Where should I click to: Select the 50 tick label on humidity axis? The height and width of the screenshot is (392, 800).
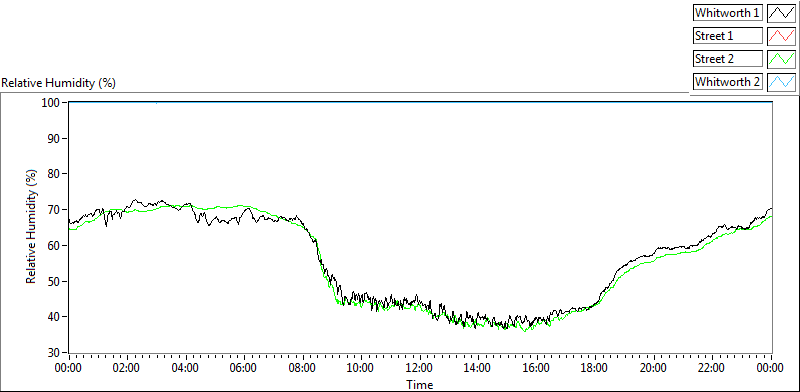(55, 281)
